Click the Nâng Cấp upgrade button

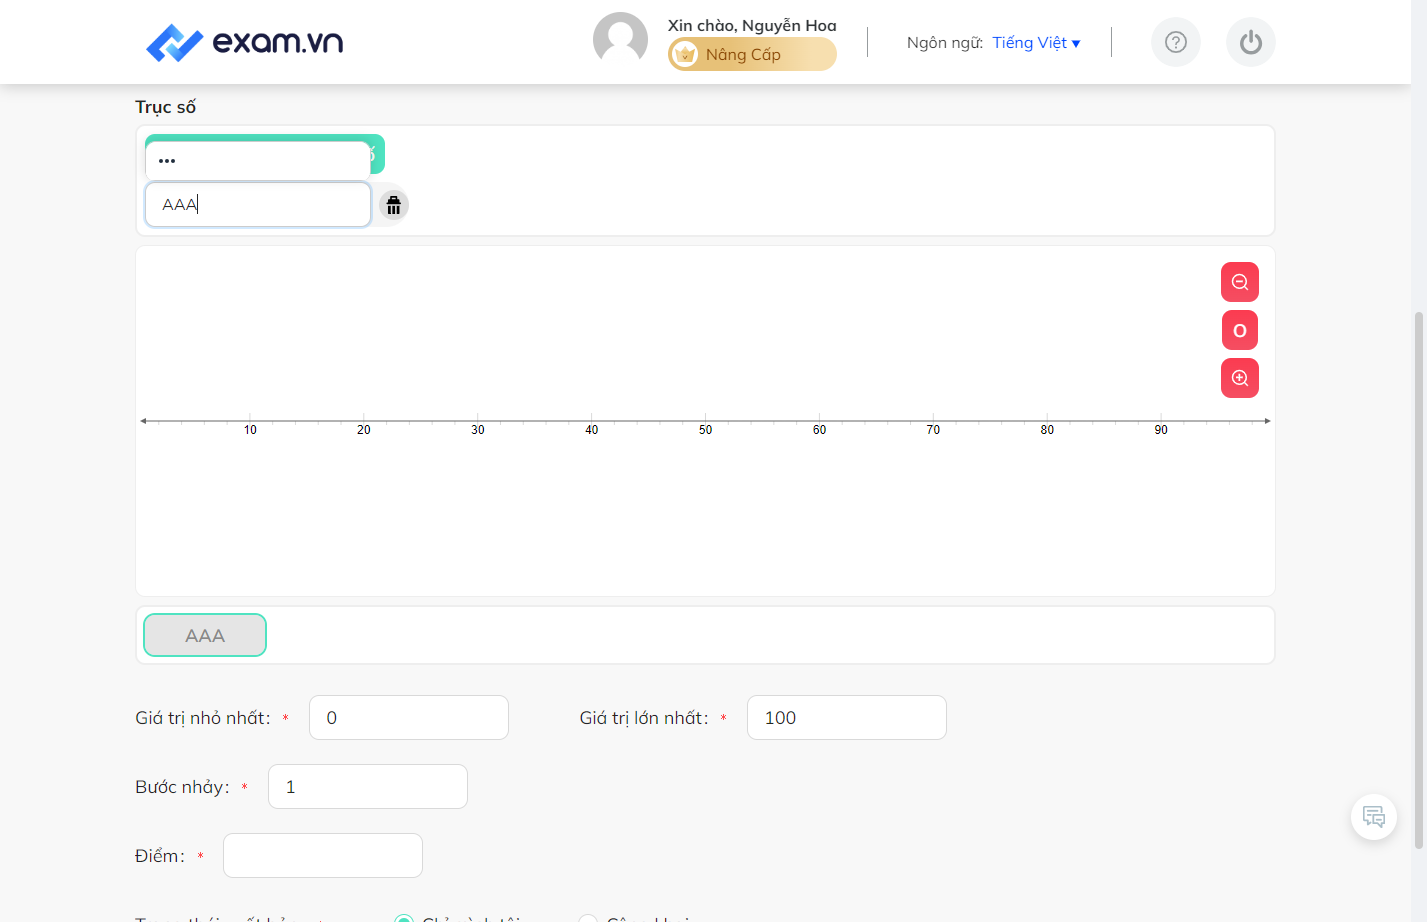tap(752, 54)
